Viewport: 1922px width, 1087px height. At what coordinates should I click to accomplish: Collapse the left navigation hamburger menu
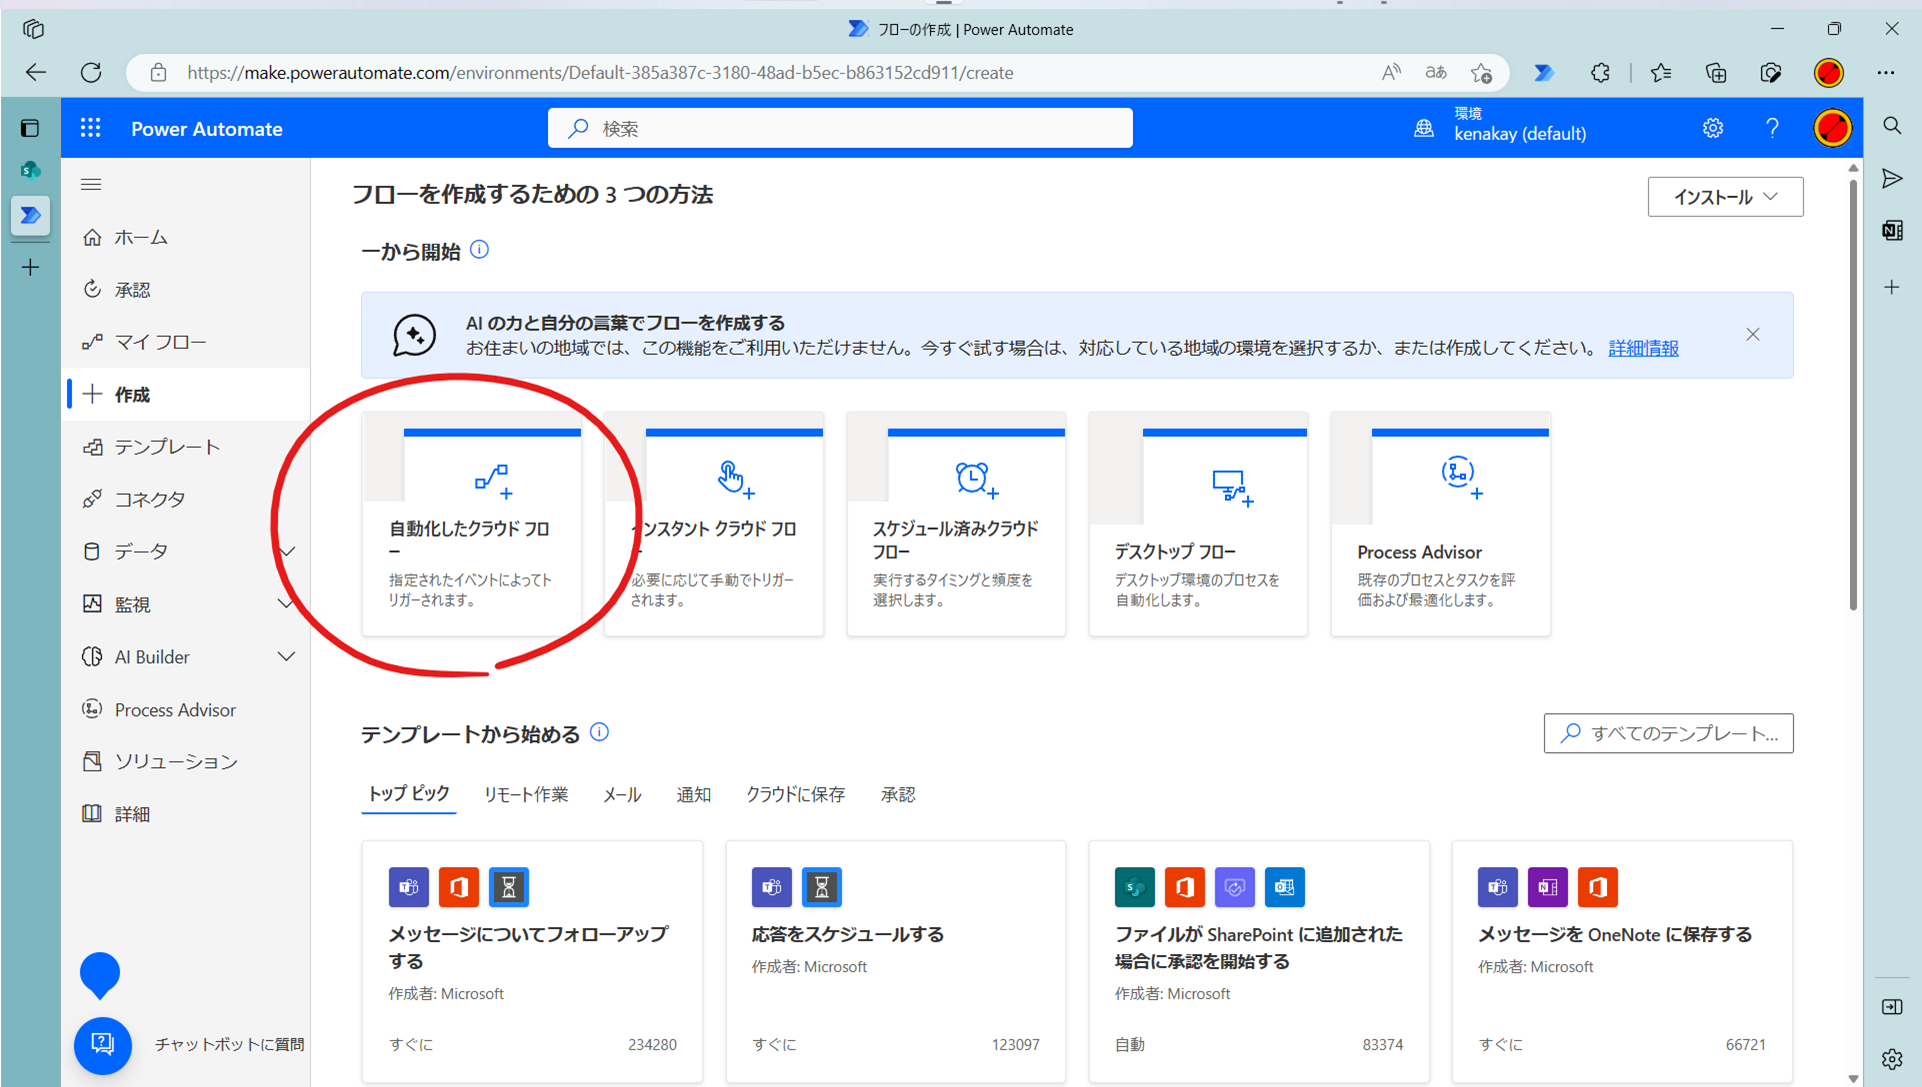(91, 184)
